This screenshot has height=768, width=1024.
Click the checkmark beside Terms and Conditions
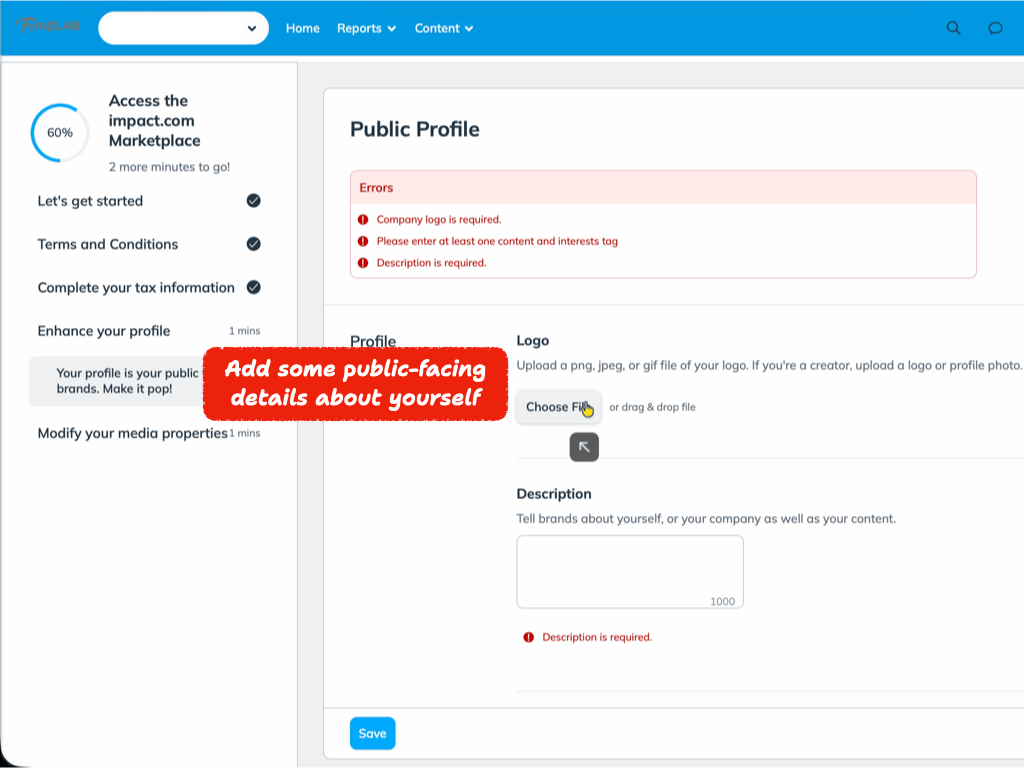coord(253,244)
